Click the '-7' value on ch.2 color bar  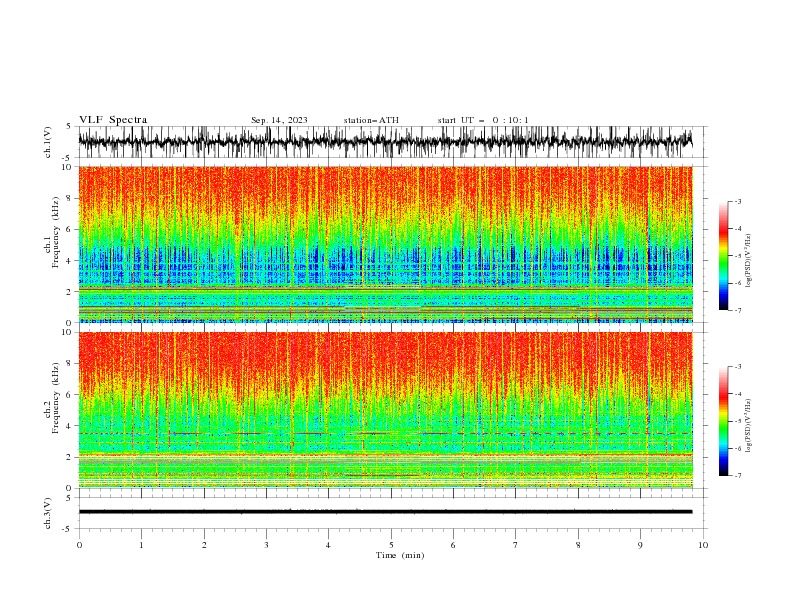pos(738,476)
